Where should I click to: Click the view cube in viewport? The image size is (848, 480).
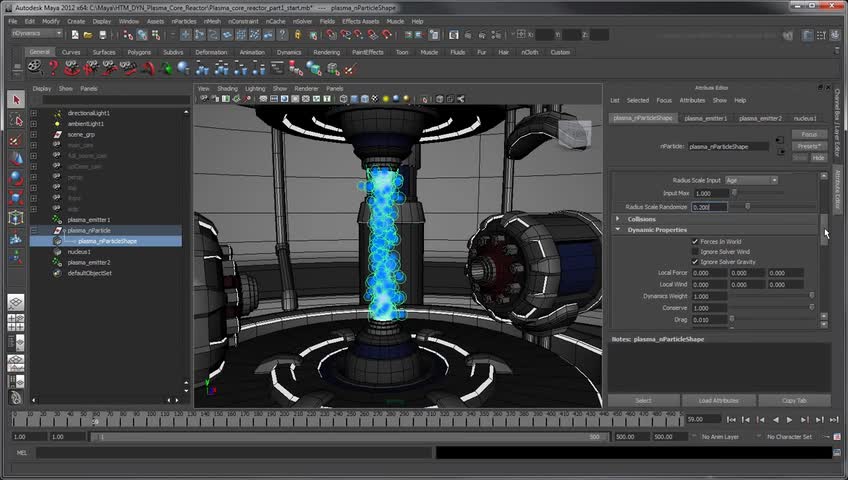point(575,133)
